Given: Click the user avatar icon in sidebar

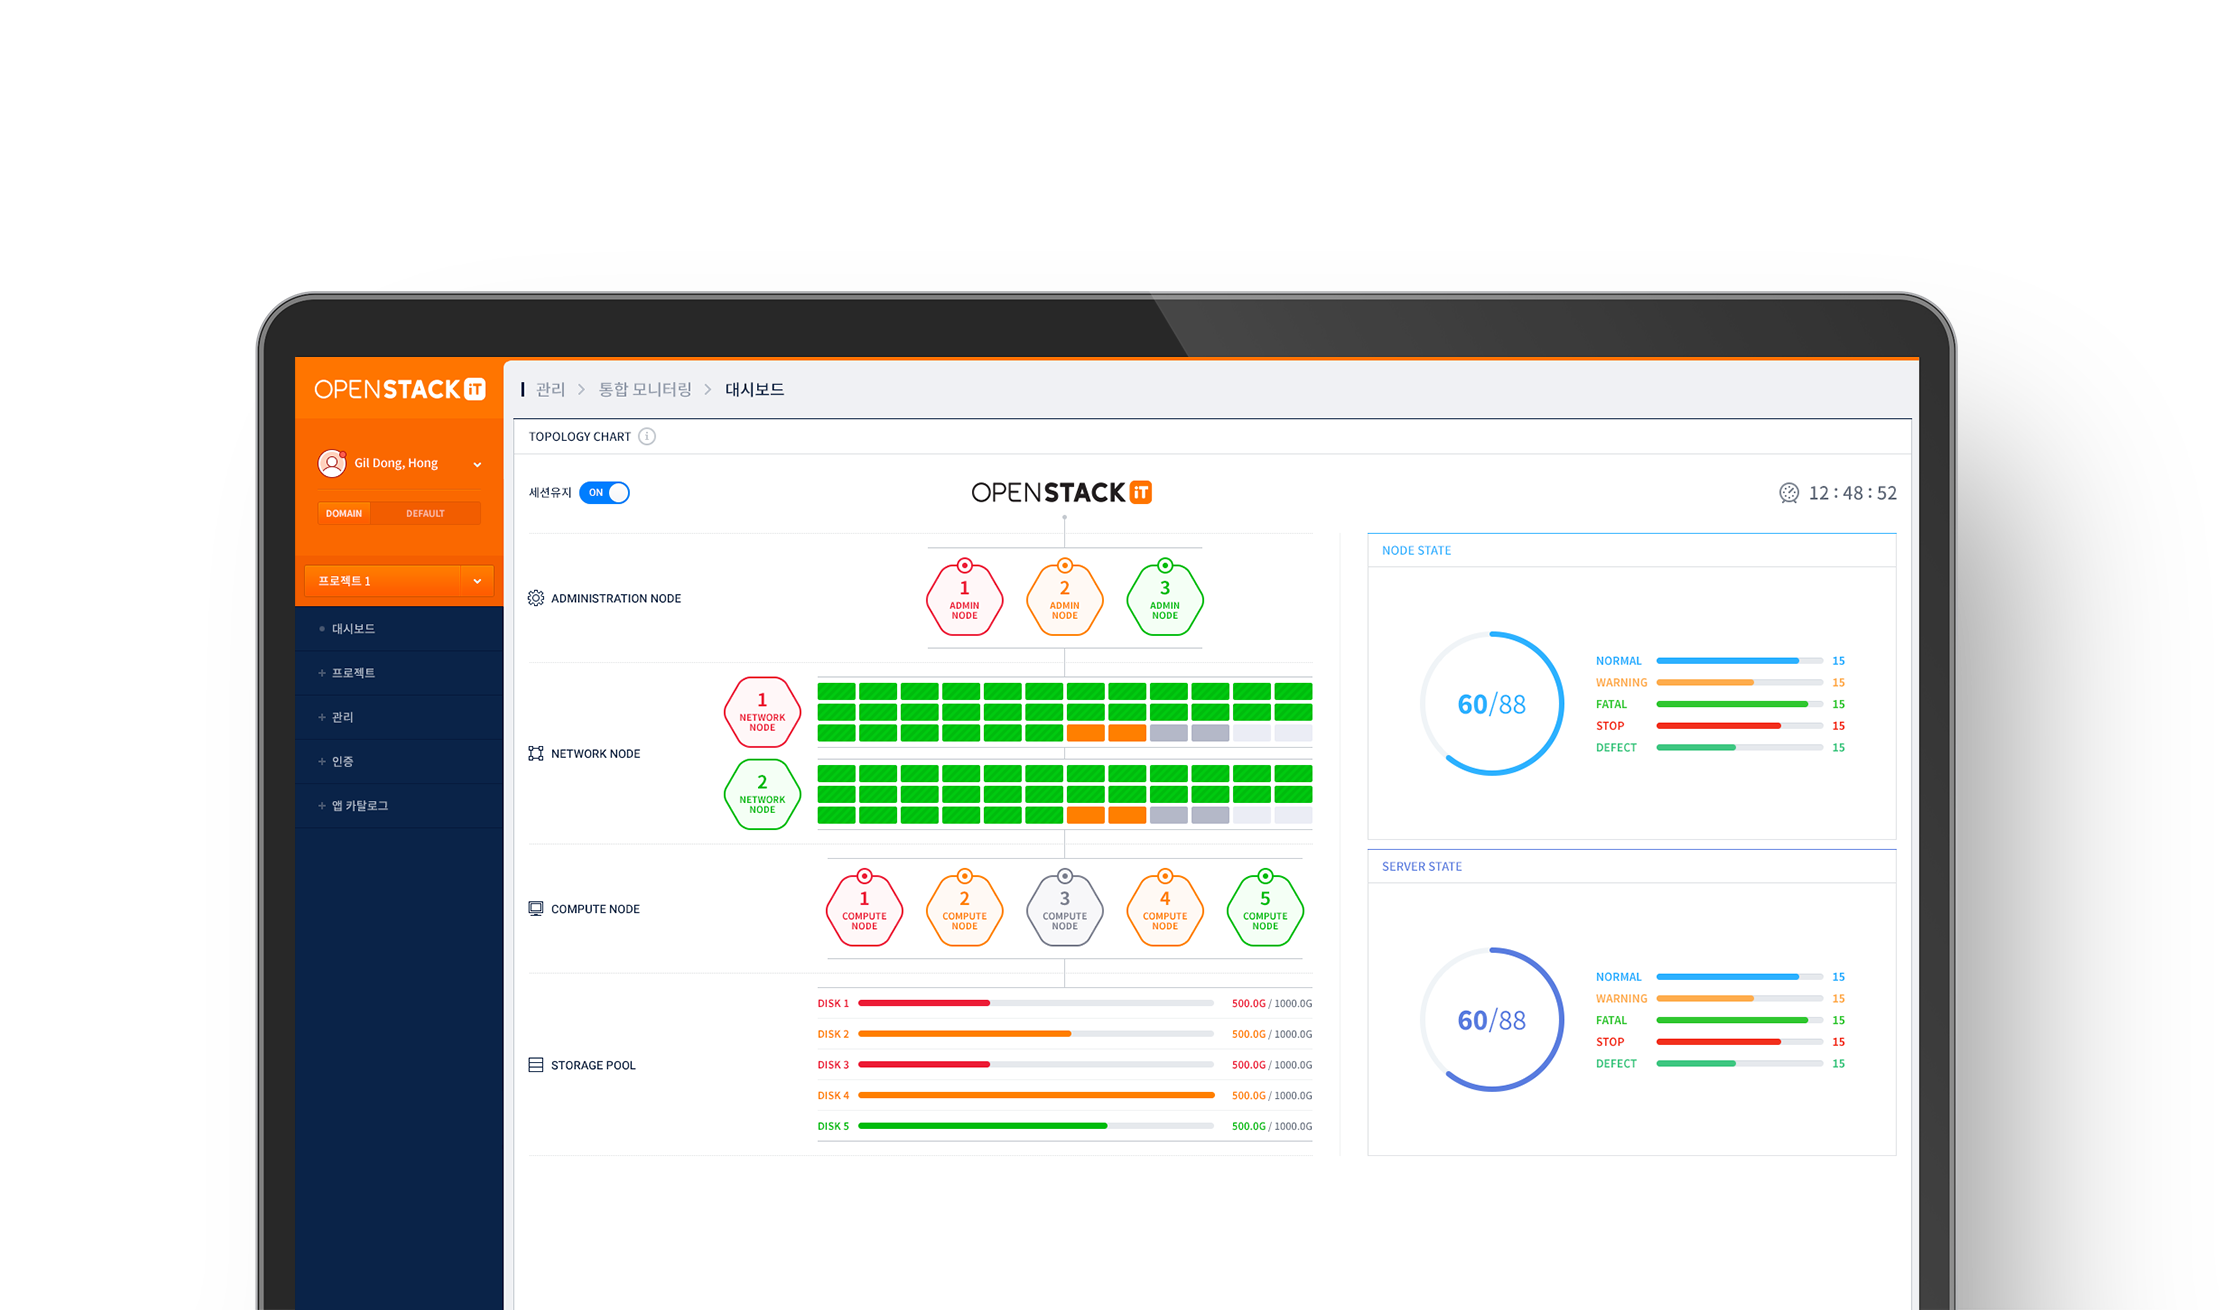Looking at the screenshot, I should click(331, 463).
